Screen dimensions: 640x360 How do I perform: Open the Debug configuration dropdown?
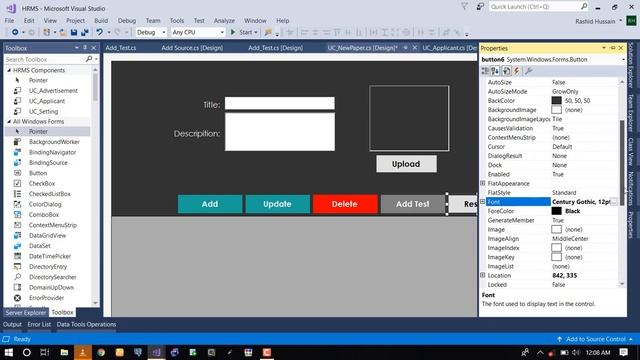(x=164, y=32)
